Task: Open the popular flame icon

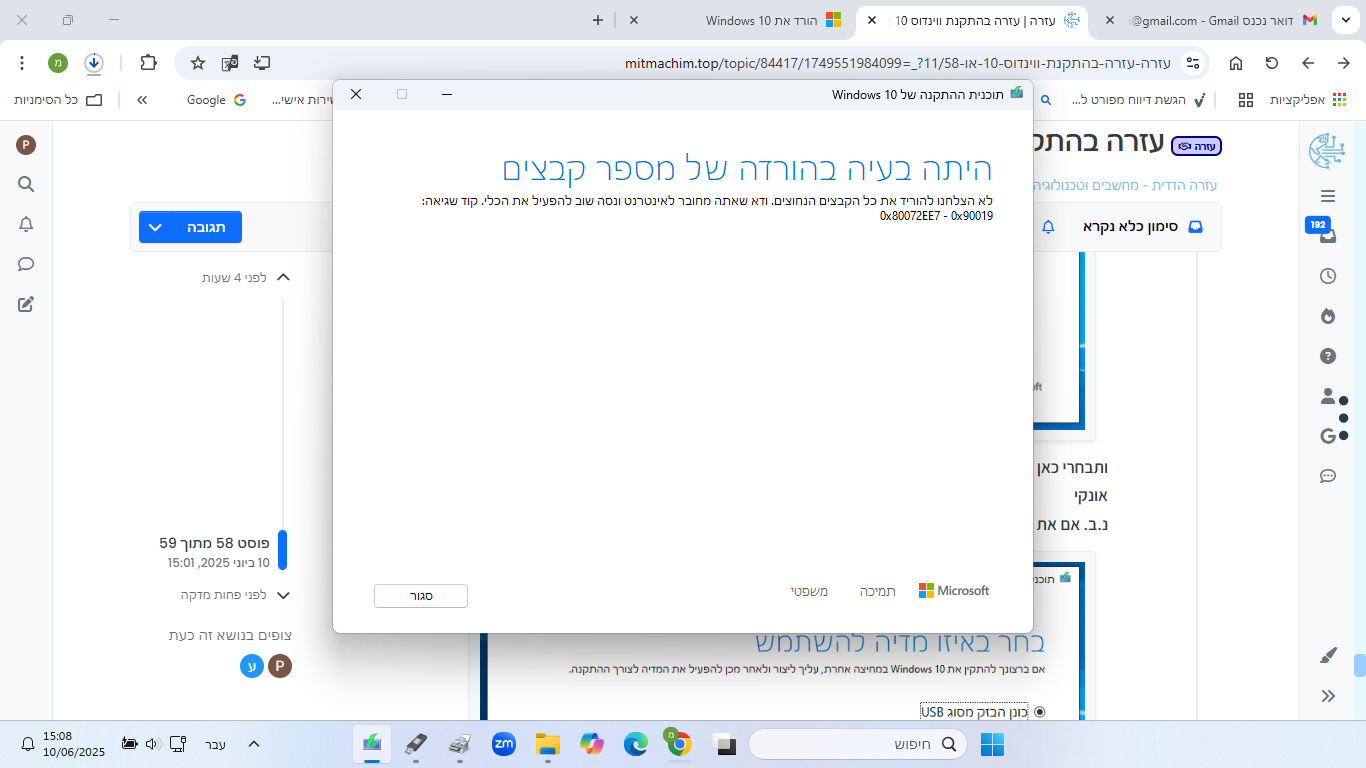Action: pyautogui.click(x=1328, y=316)
